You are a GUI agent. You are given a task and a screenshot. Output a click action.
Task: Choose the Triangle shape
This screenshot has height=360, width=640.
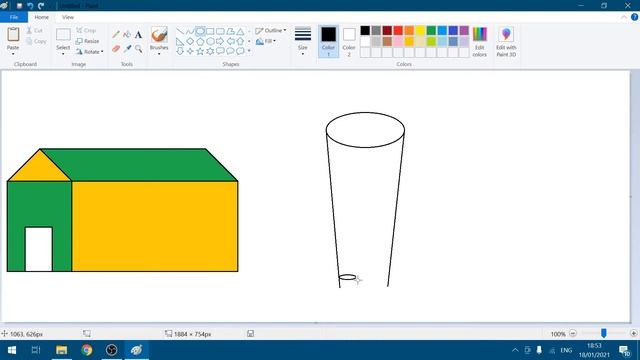(x=240, y=31)
